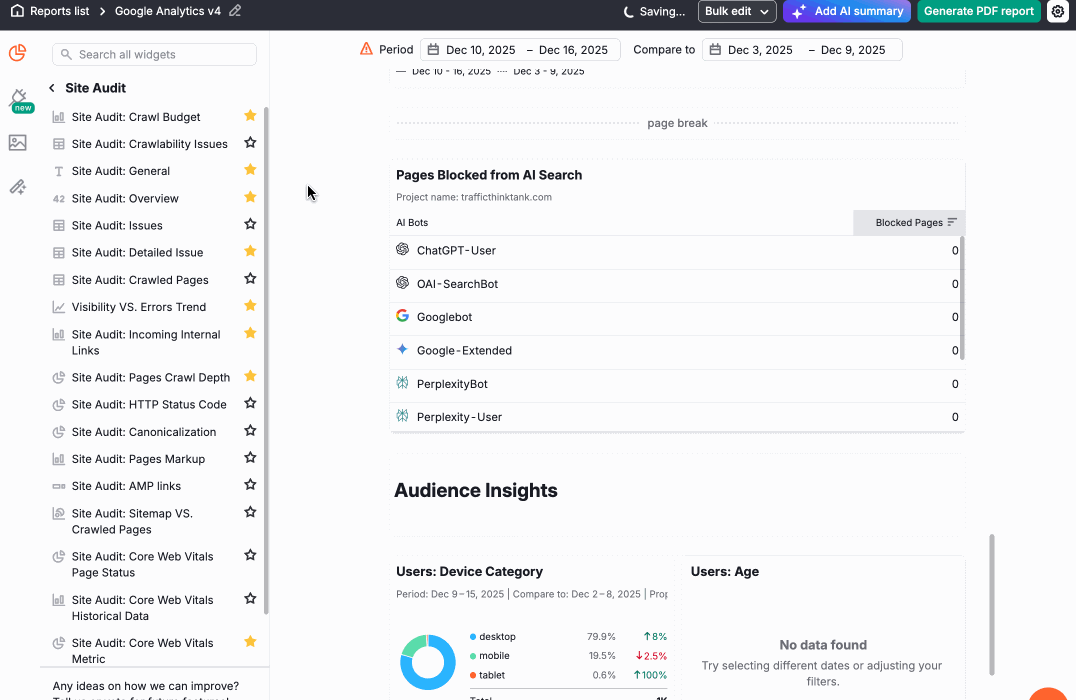Sort the table by Blocked Pages
Image resolution: width=1076 pixels, height=700 pixels.
point(908,222)
